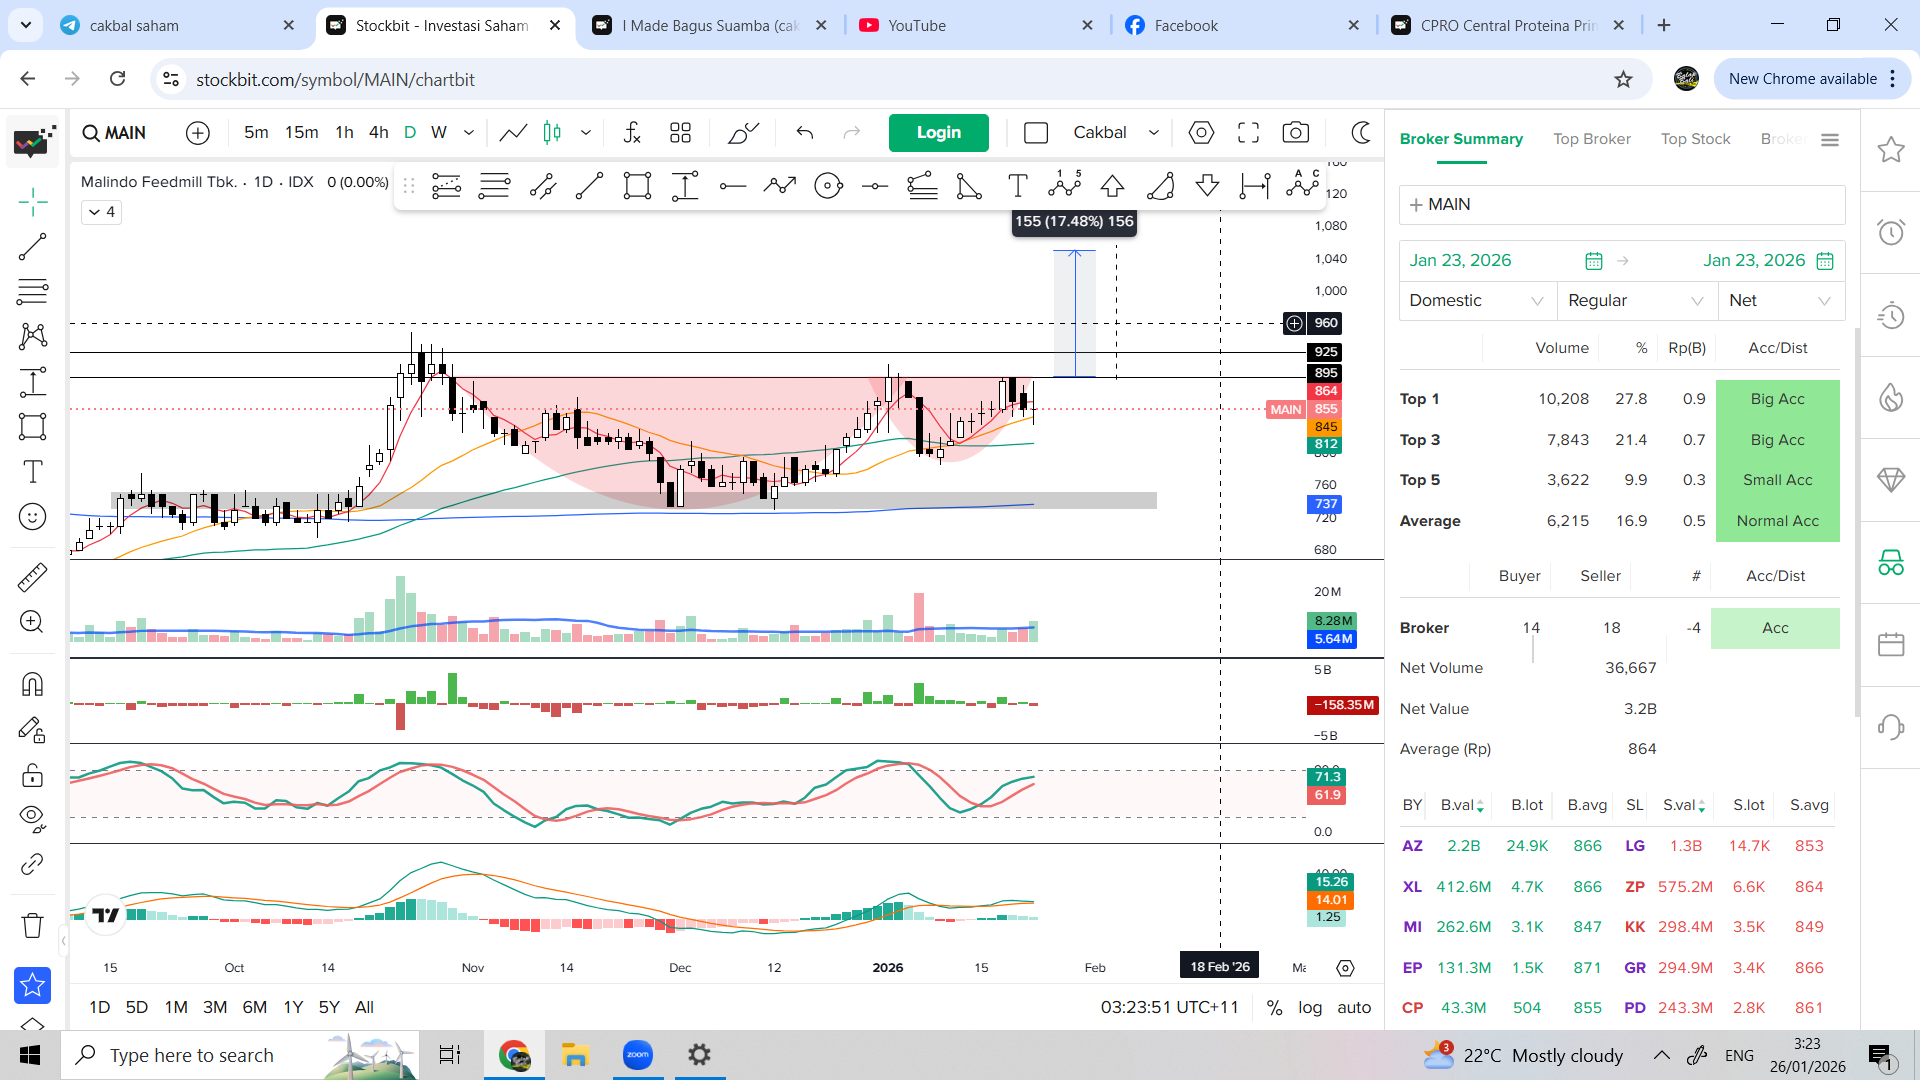Switch to the Top Broker tab
Screen dimensions: 1920x1080
(x=1591, y=139)
